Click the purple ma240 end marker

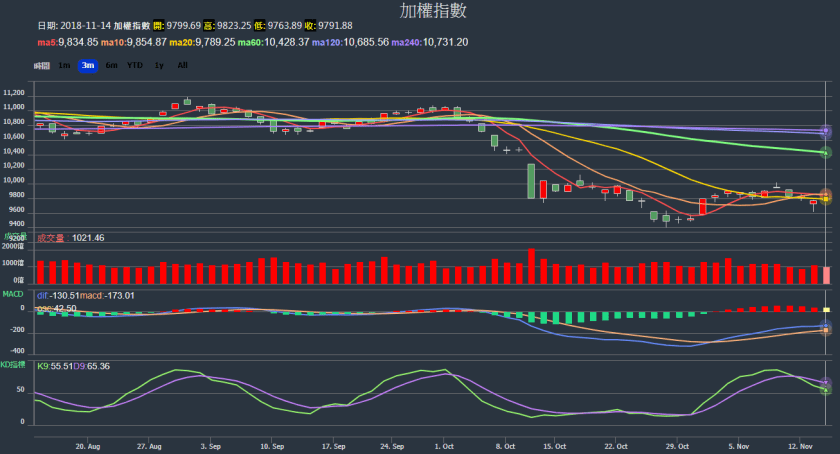click(x=826, y=131)
